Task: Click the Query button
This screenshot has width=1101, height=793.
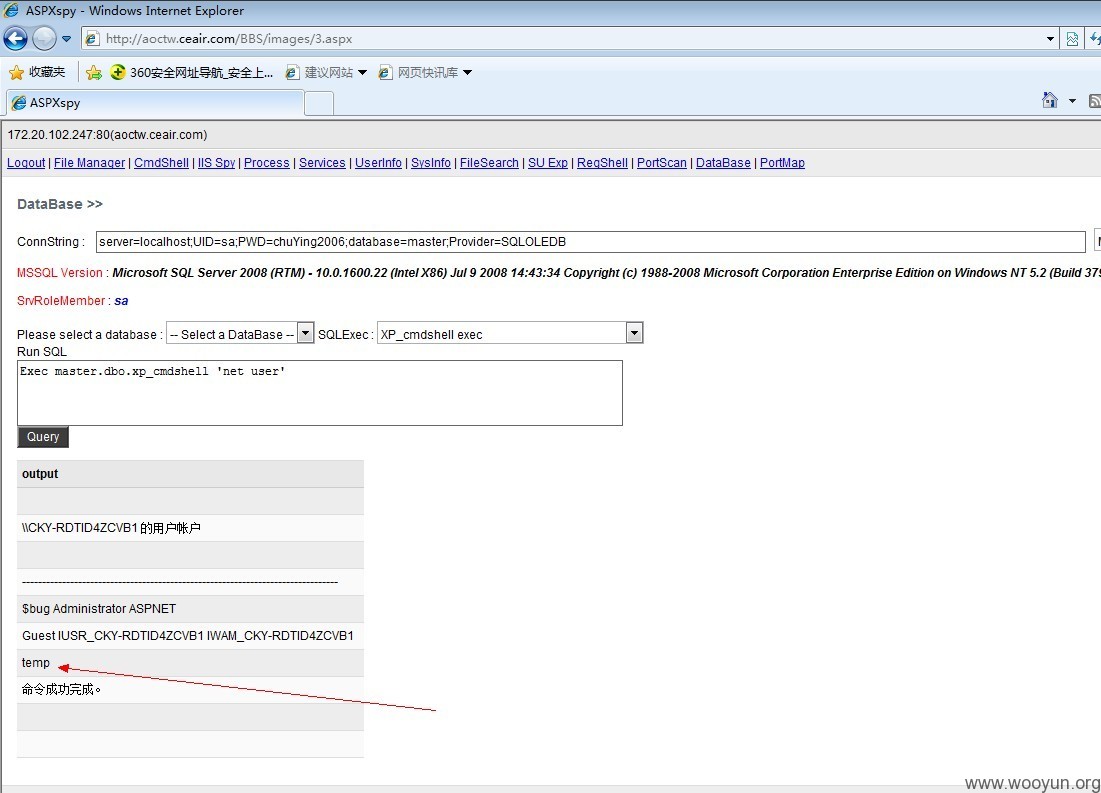Action: [x=43, y=437]
